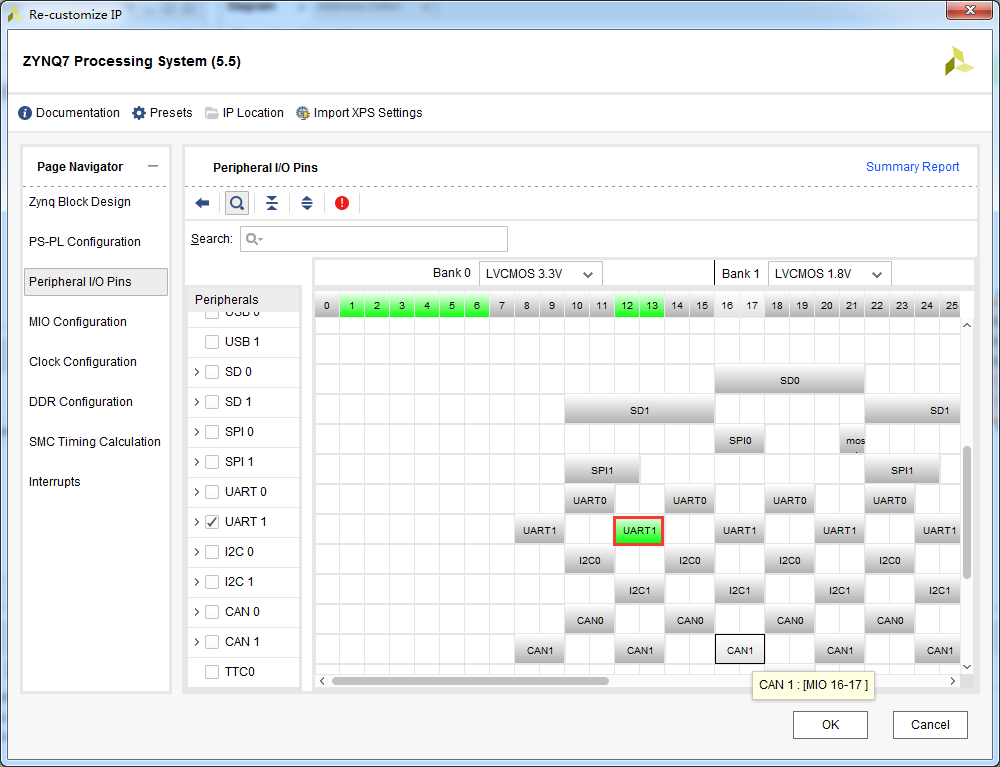Select the SPI0 block at MIO 16-17
This screenshot has width=1000, height=767.
coord(740,440)
